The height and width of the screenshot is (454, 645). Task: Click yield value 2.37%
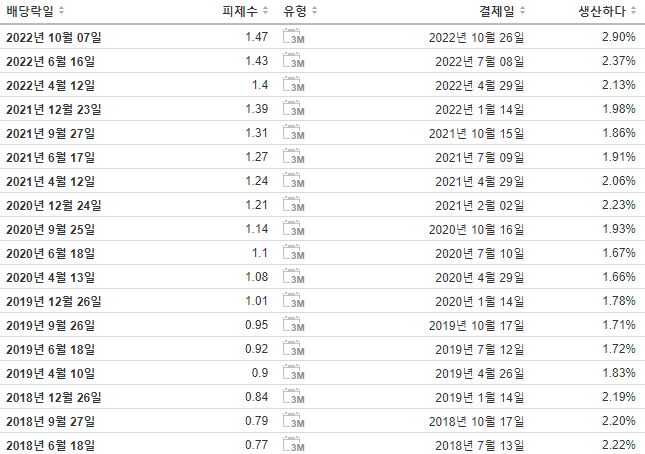(619, 61)
